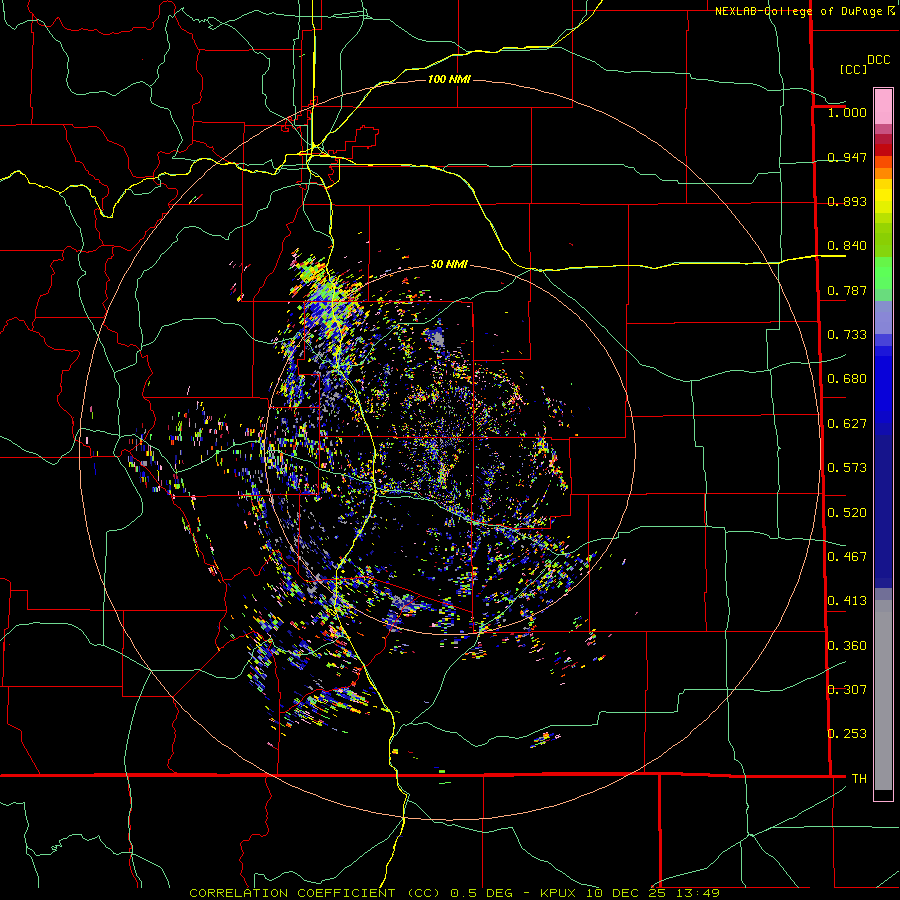
Task: Select the 0.680 value on the color scale
Action: pos(847,379)
